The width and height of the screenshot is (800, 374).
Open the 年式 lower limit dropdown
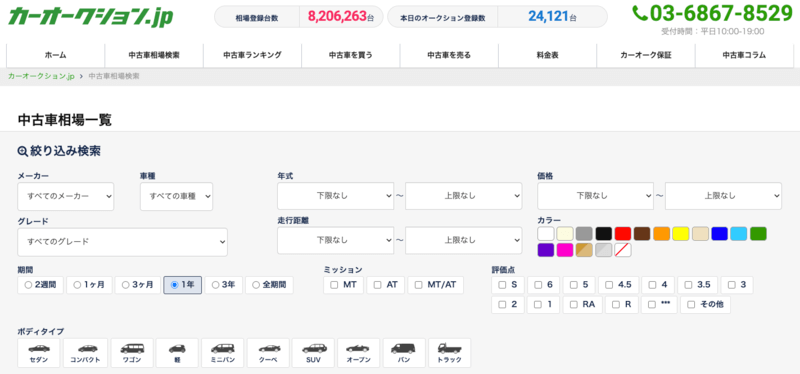click(x=336, y=196)
